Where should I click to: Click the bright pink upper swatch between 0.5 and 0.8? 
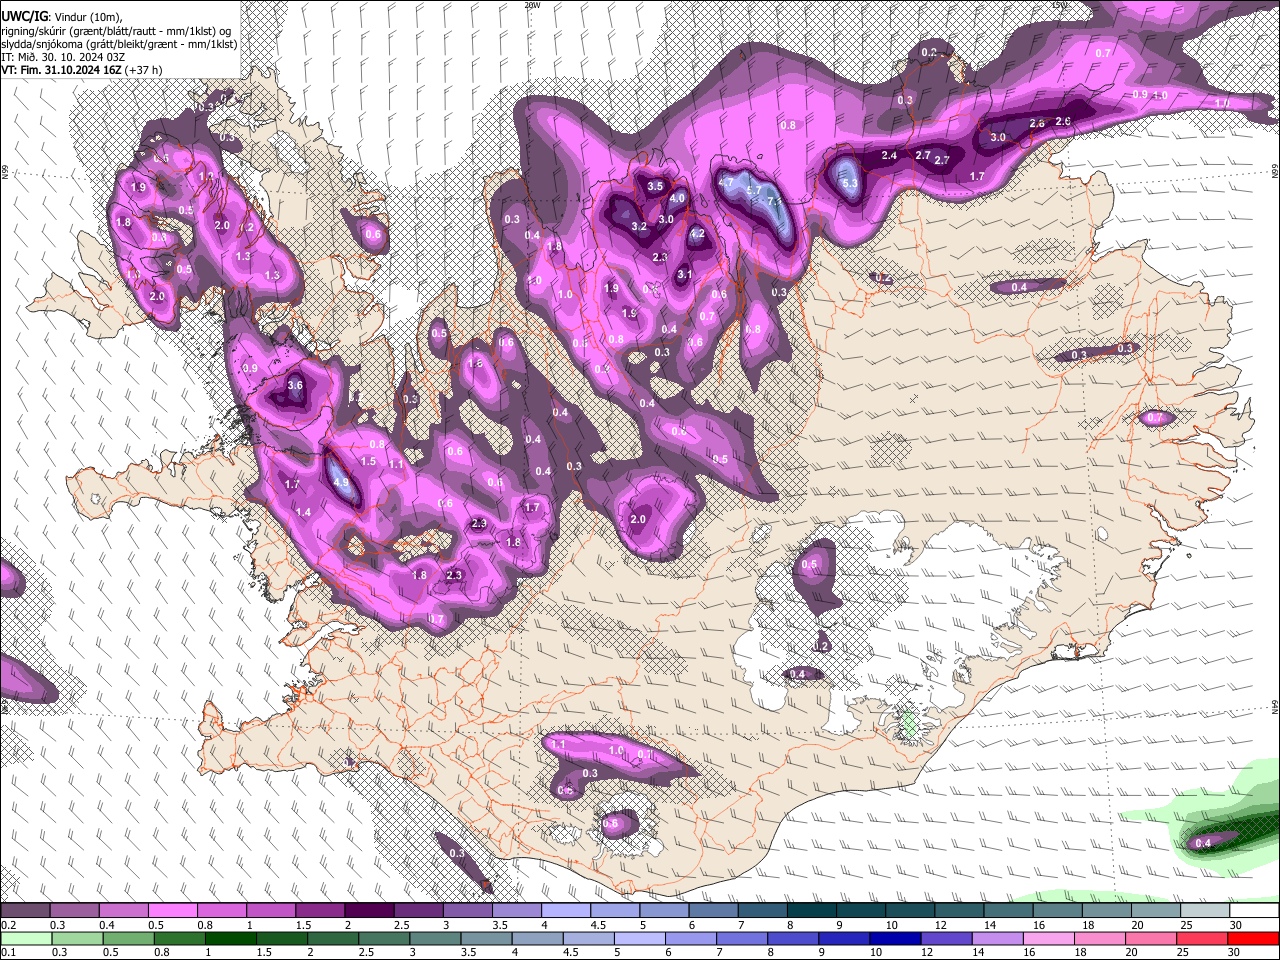[x=172, y=911]
